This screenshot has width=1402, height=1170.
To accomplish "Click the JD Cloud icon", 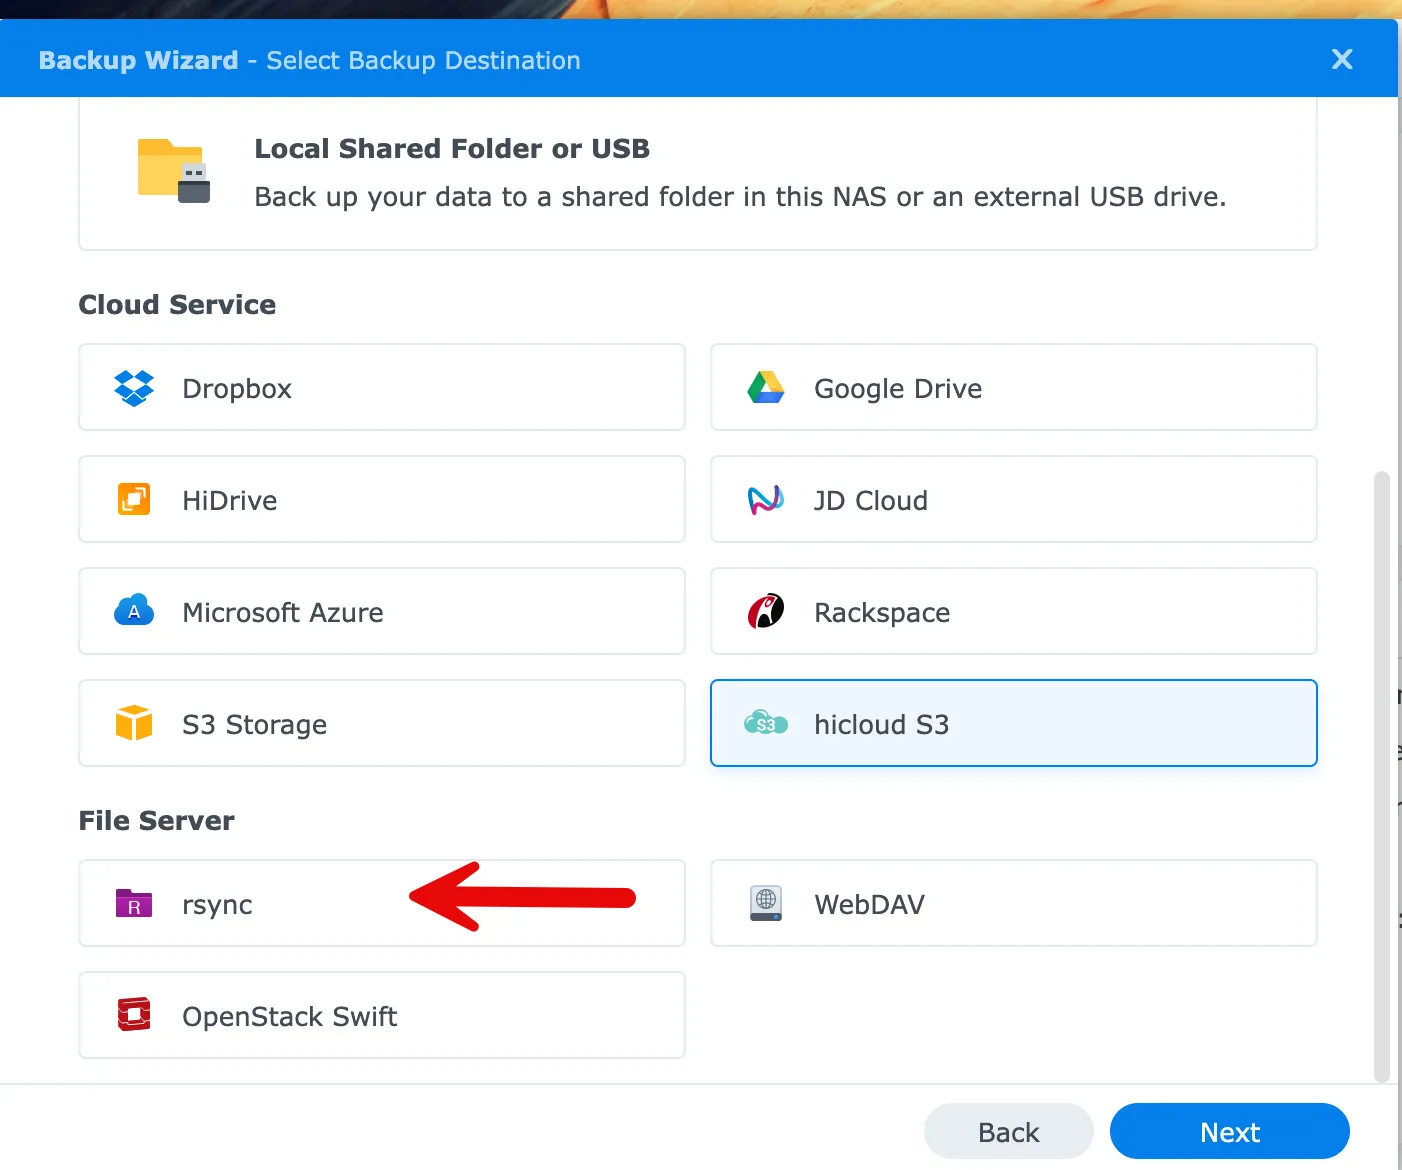I will tap(766, 500).
